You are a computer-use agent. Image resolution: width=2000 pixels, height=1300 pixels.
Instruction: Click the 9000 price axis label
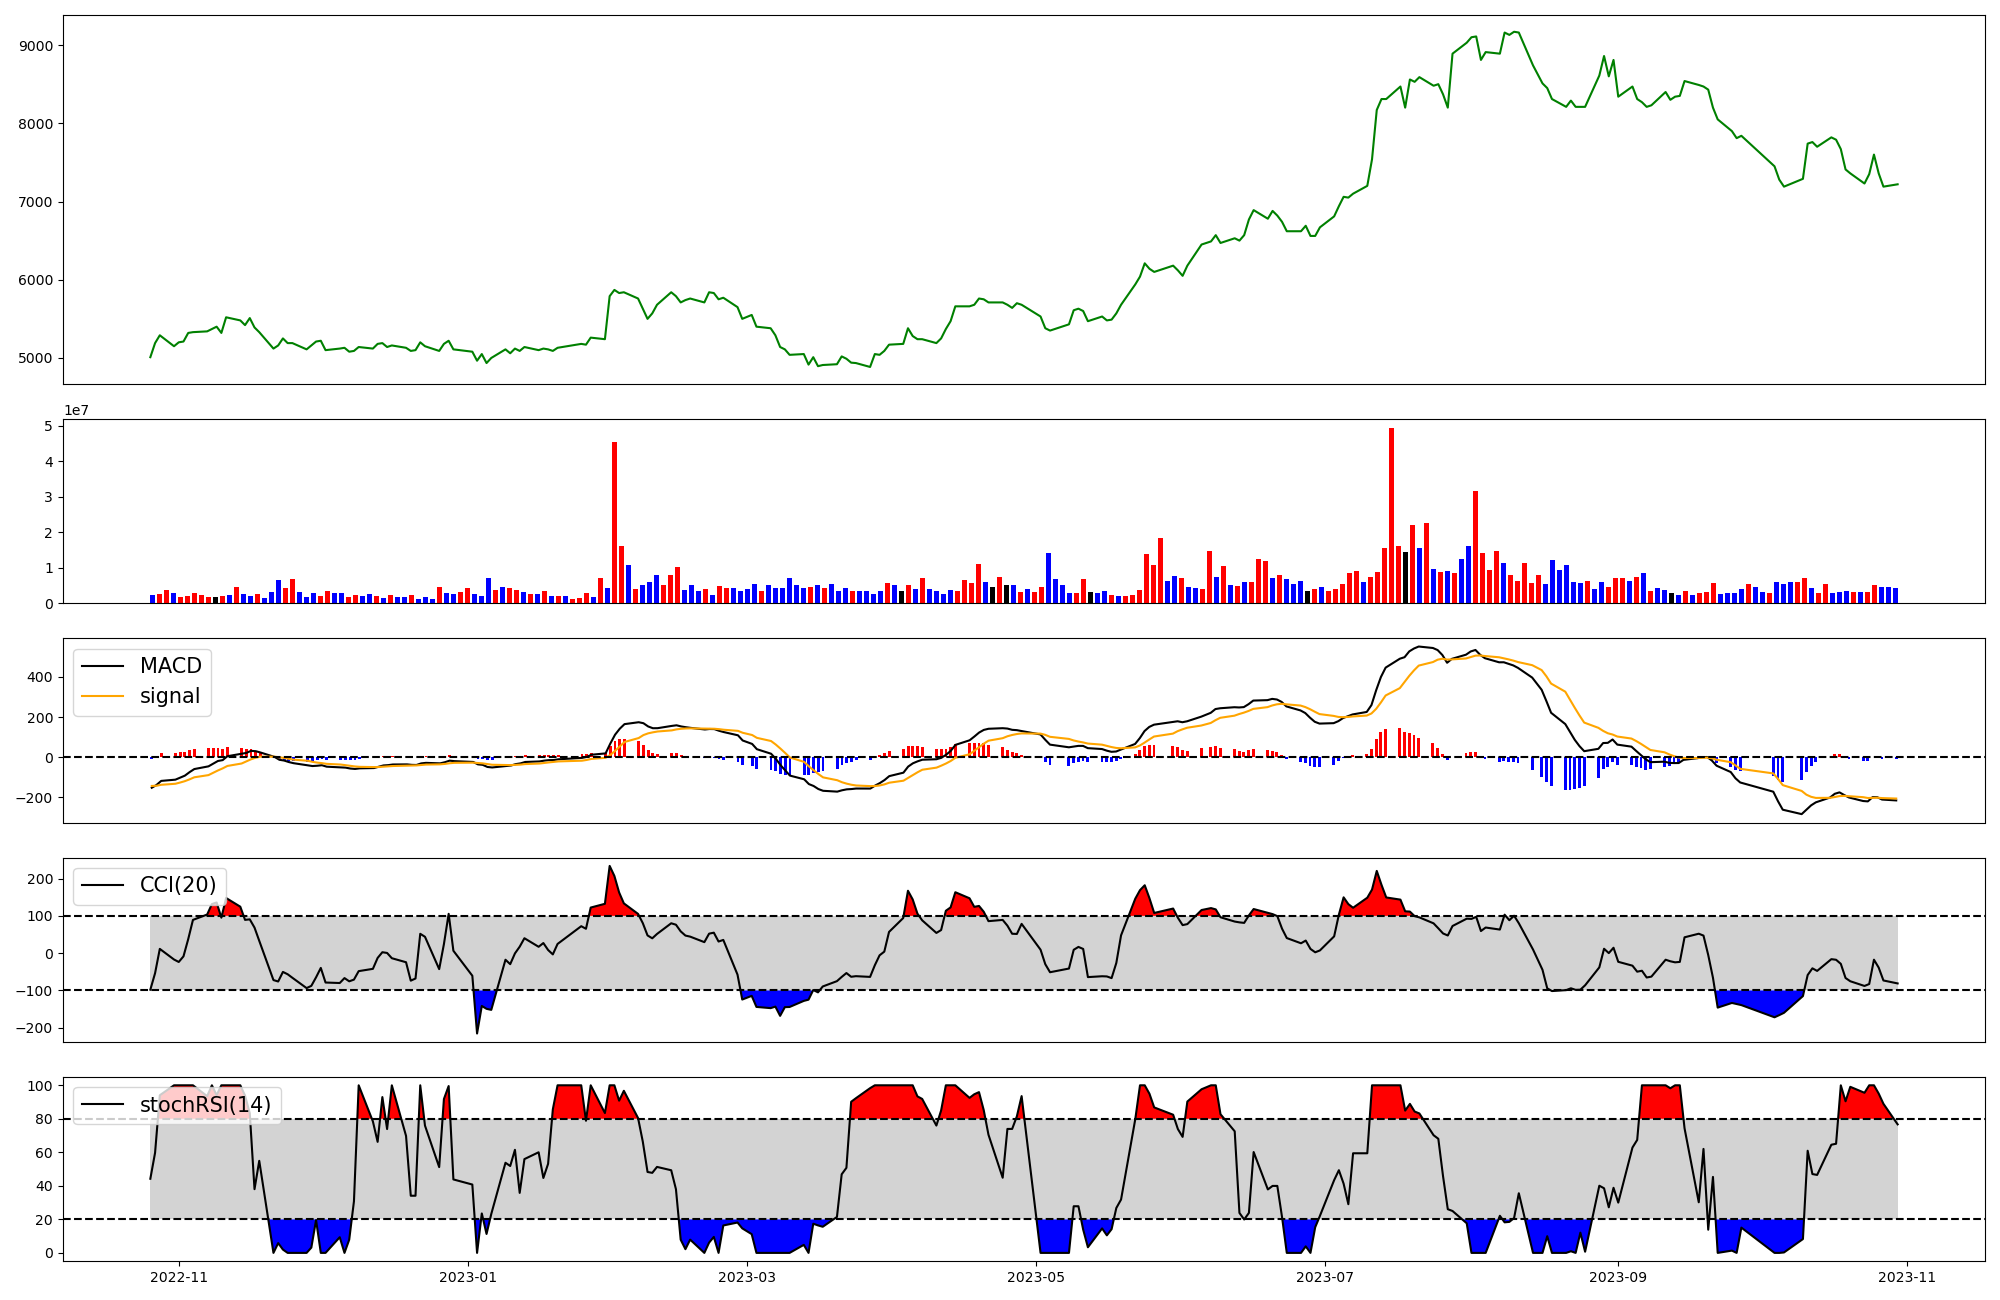(x=36, y=46)
